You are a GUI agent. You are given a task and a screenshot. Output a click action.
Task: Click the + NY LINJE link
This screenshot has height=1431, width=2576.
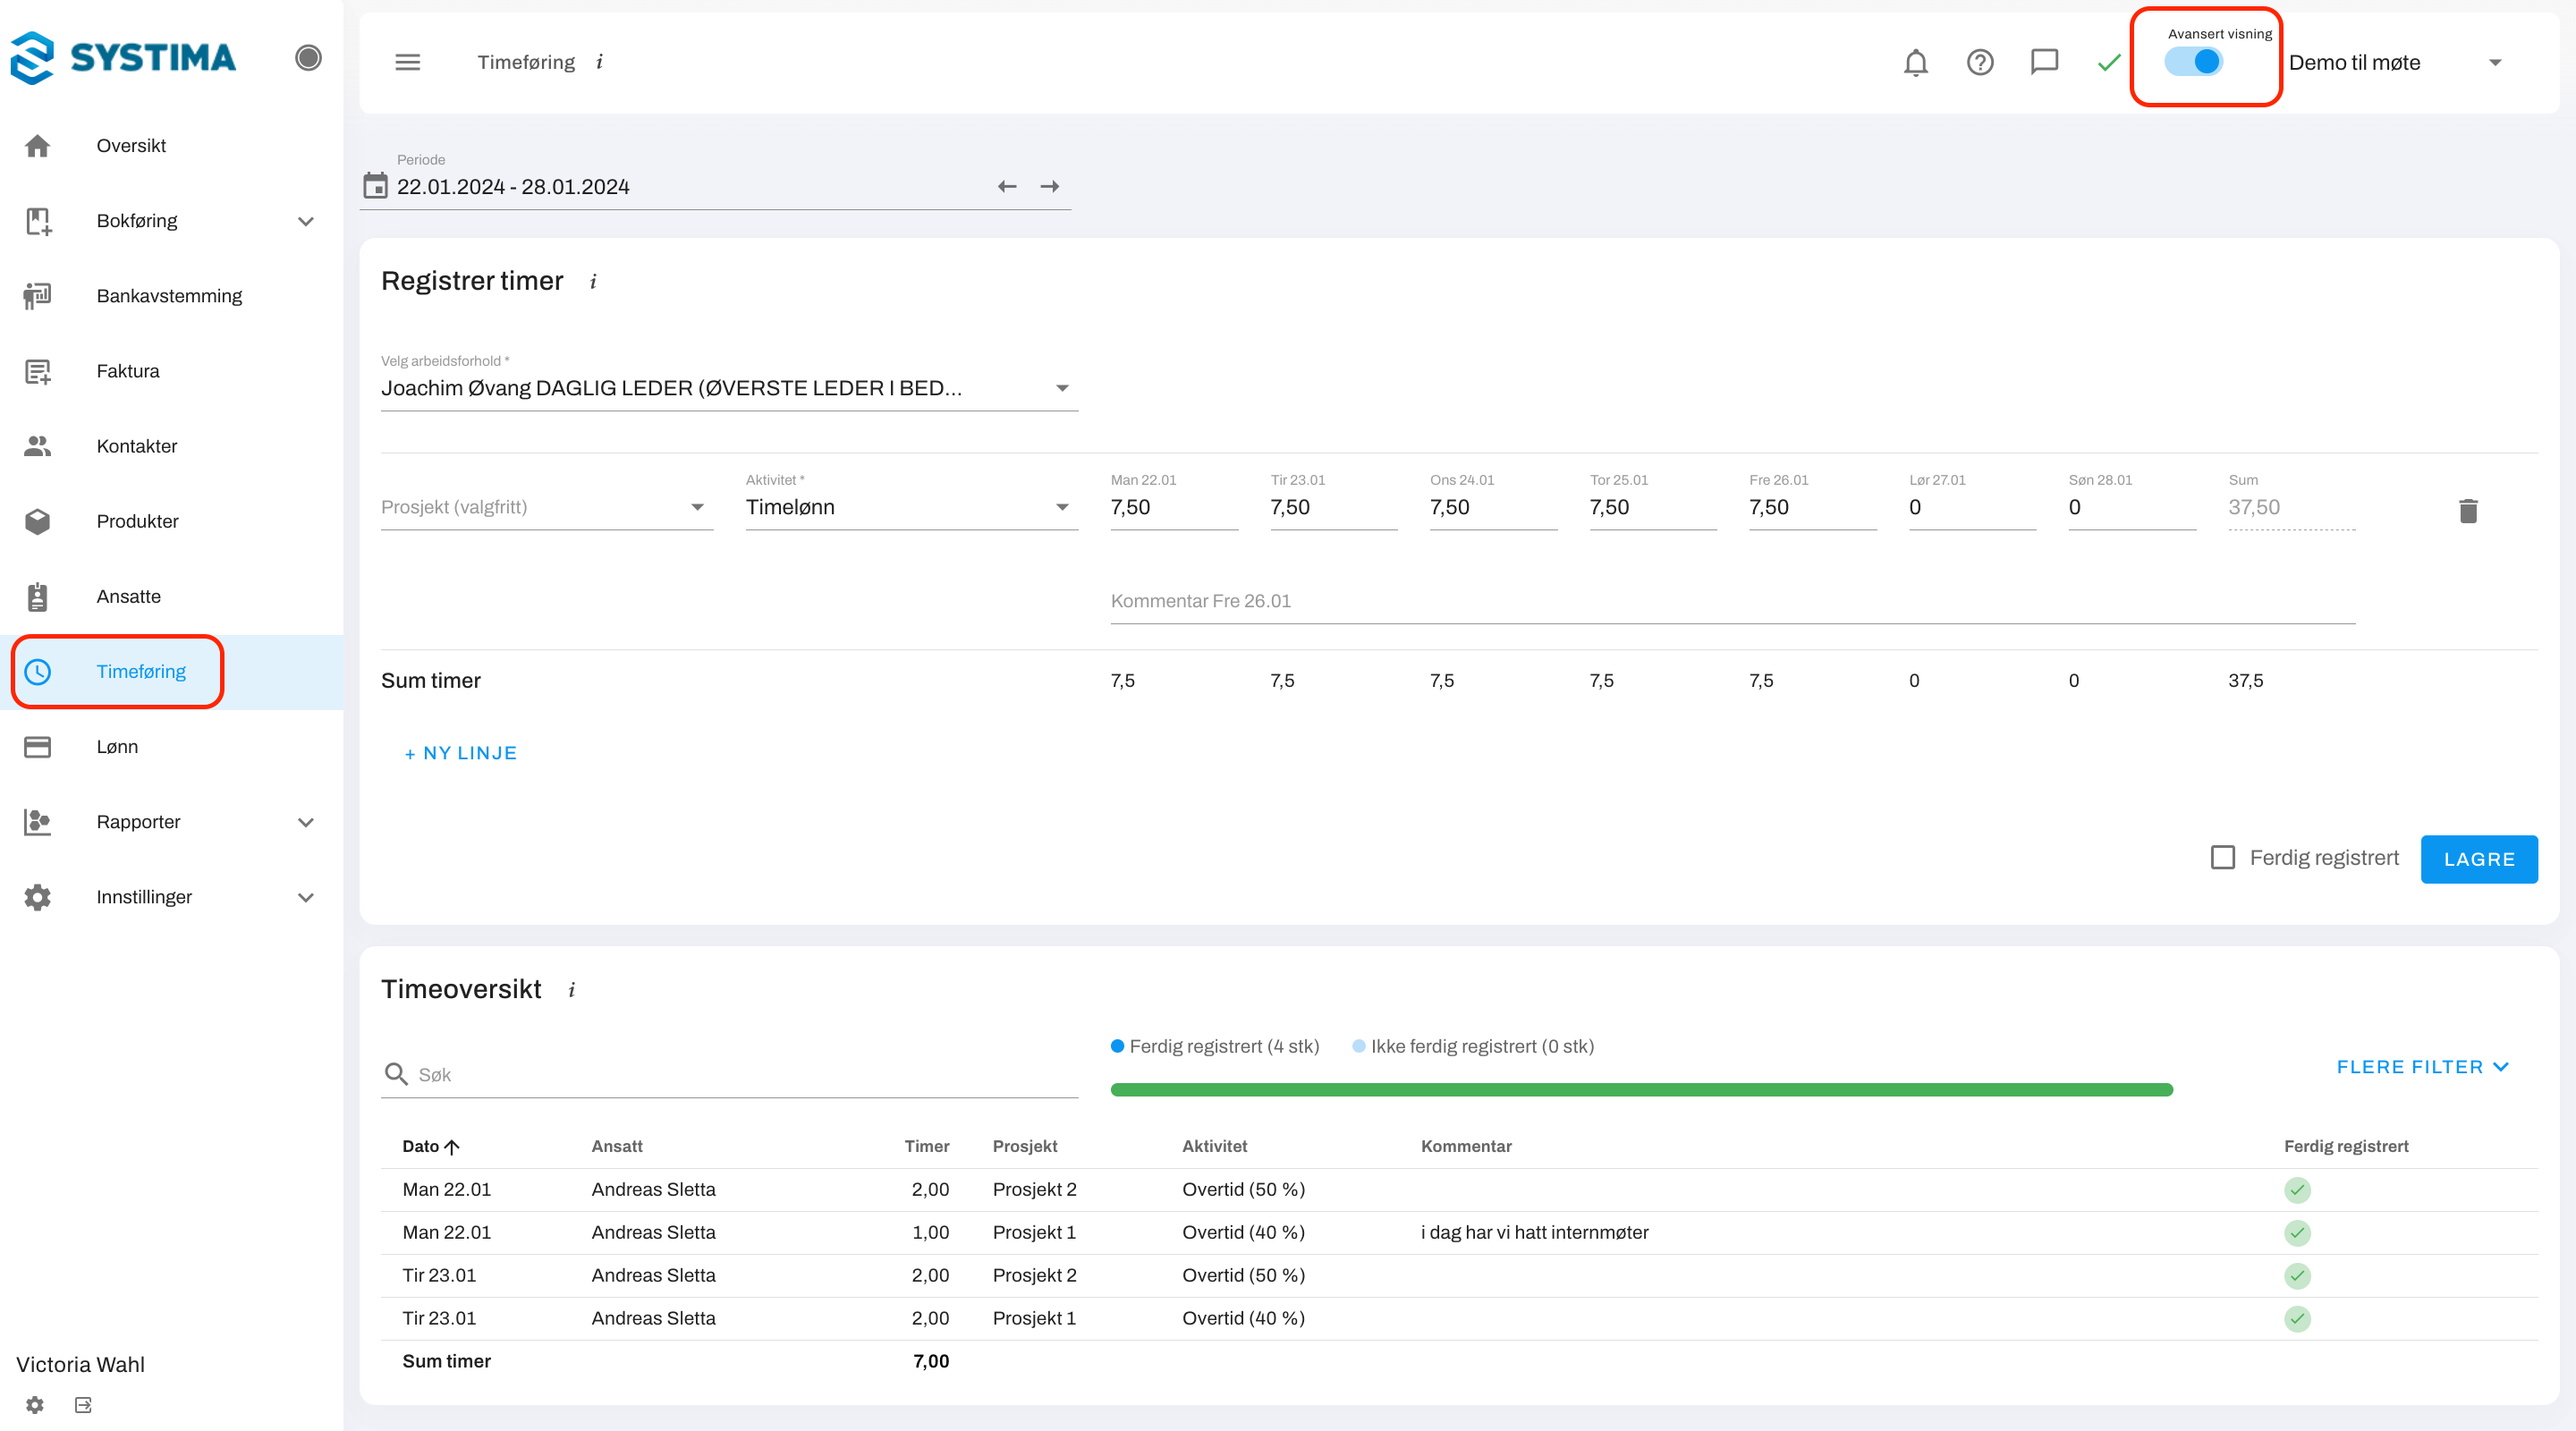pyautogui.click(x=460, y=753)
